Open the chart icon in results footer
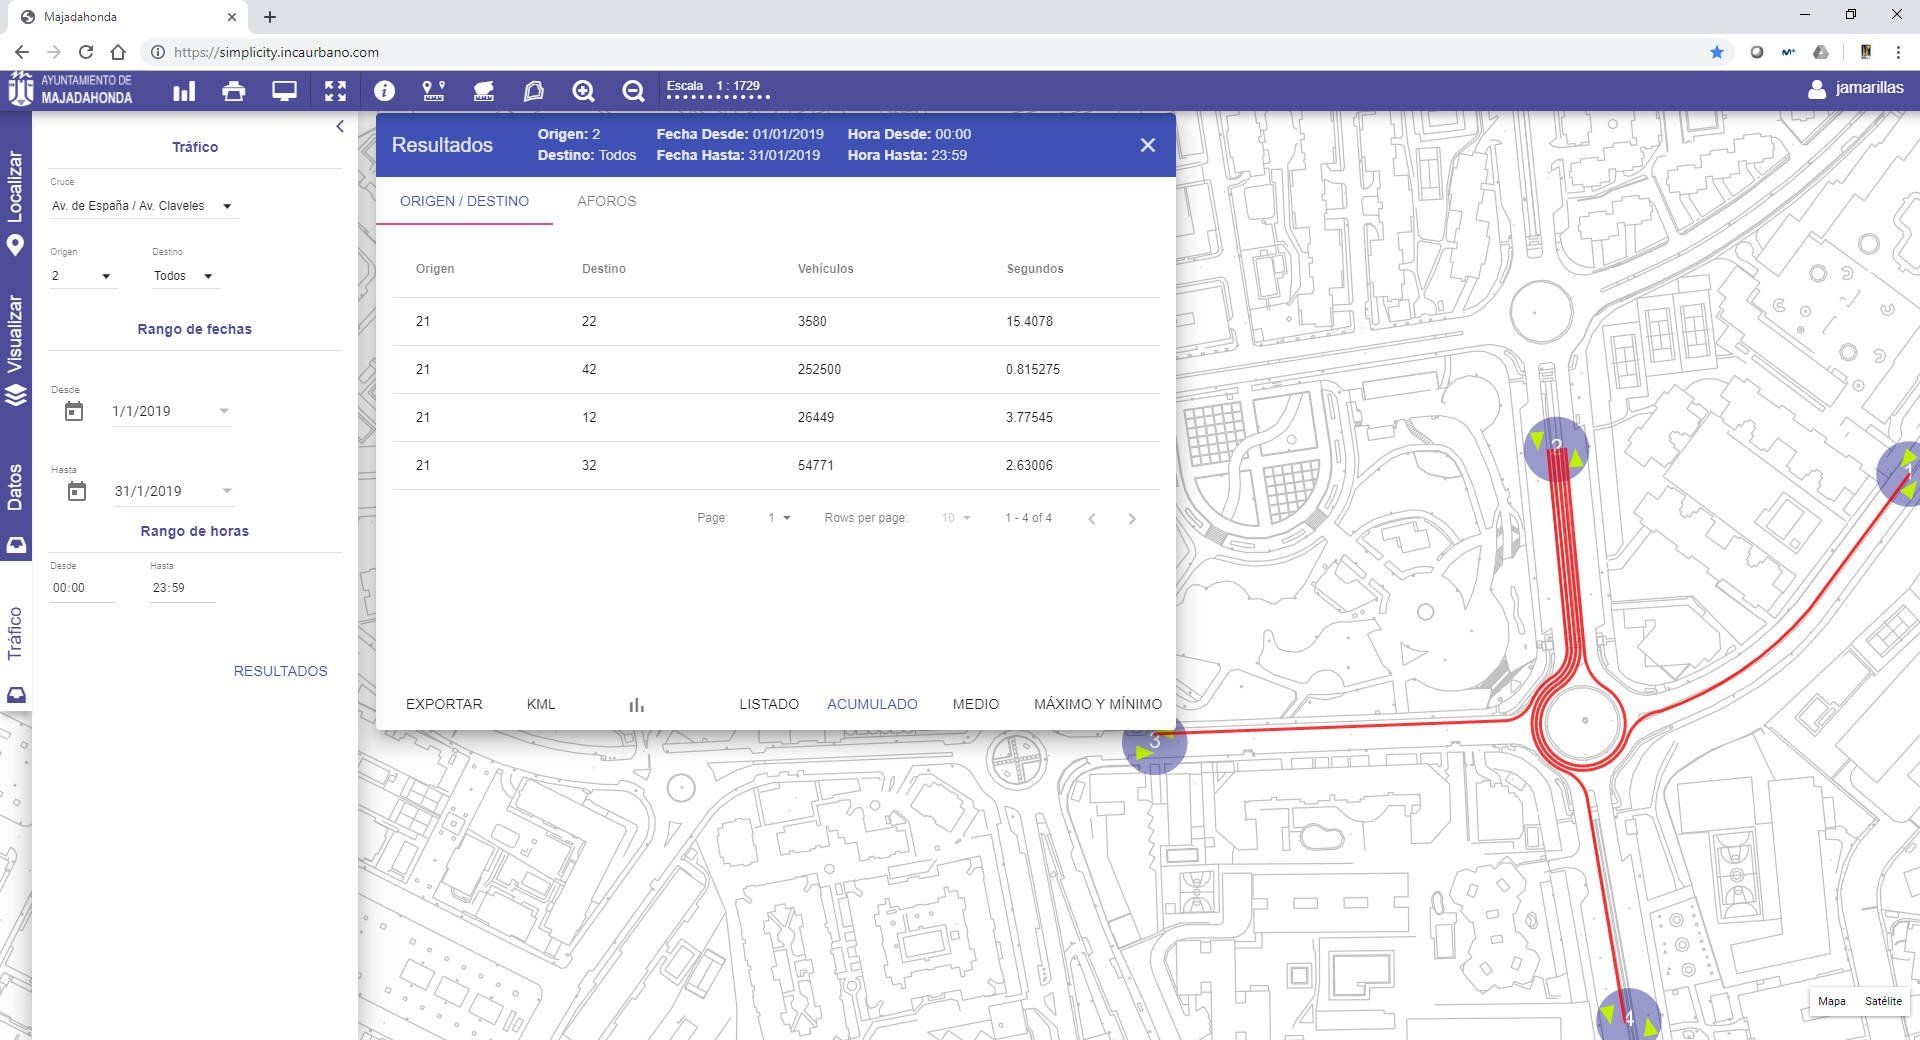The width and height of the screenshot is (1920, 1040). point(636,705)
